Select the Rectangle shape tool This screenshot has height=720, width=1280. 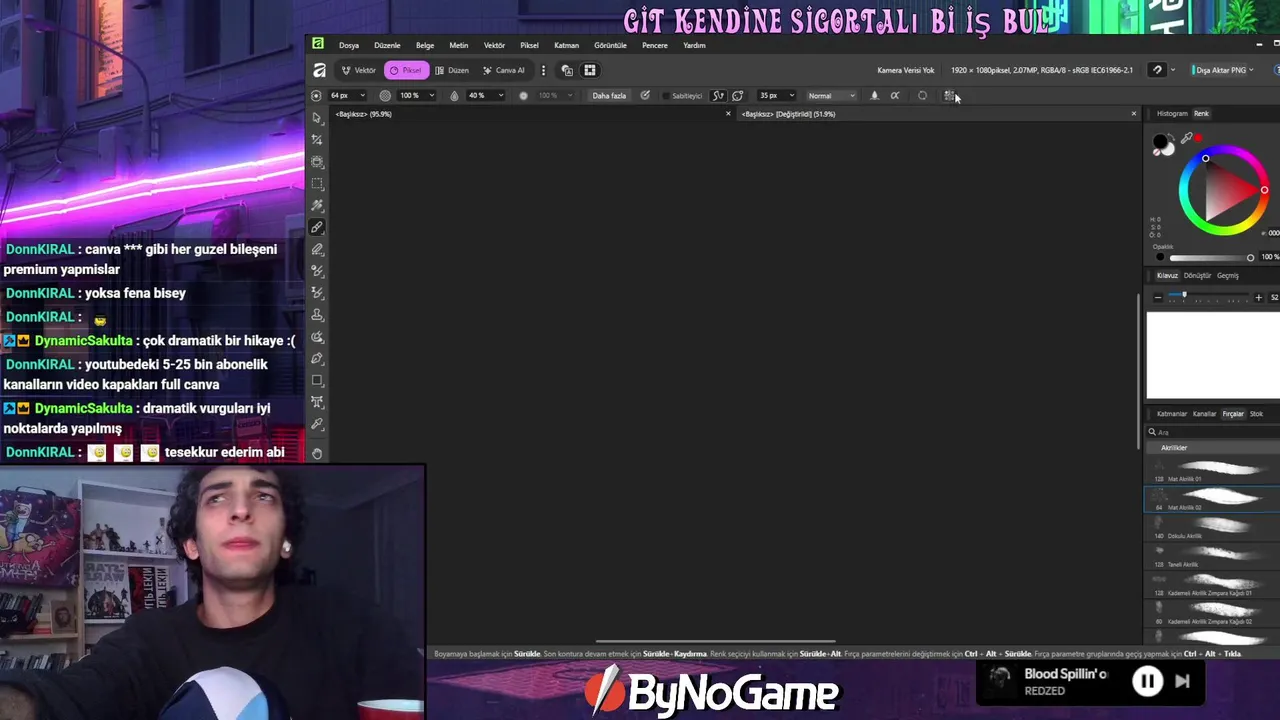(317, 380)
